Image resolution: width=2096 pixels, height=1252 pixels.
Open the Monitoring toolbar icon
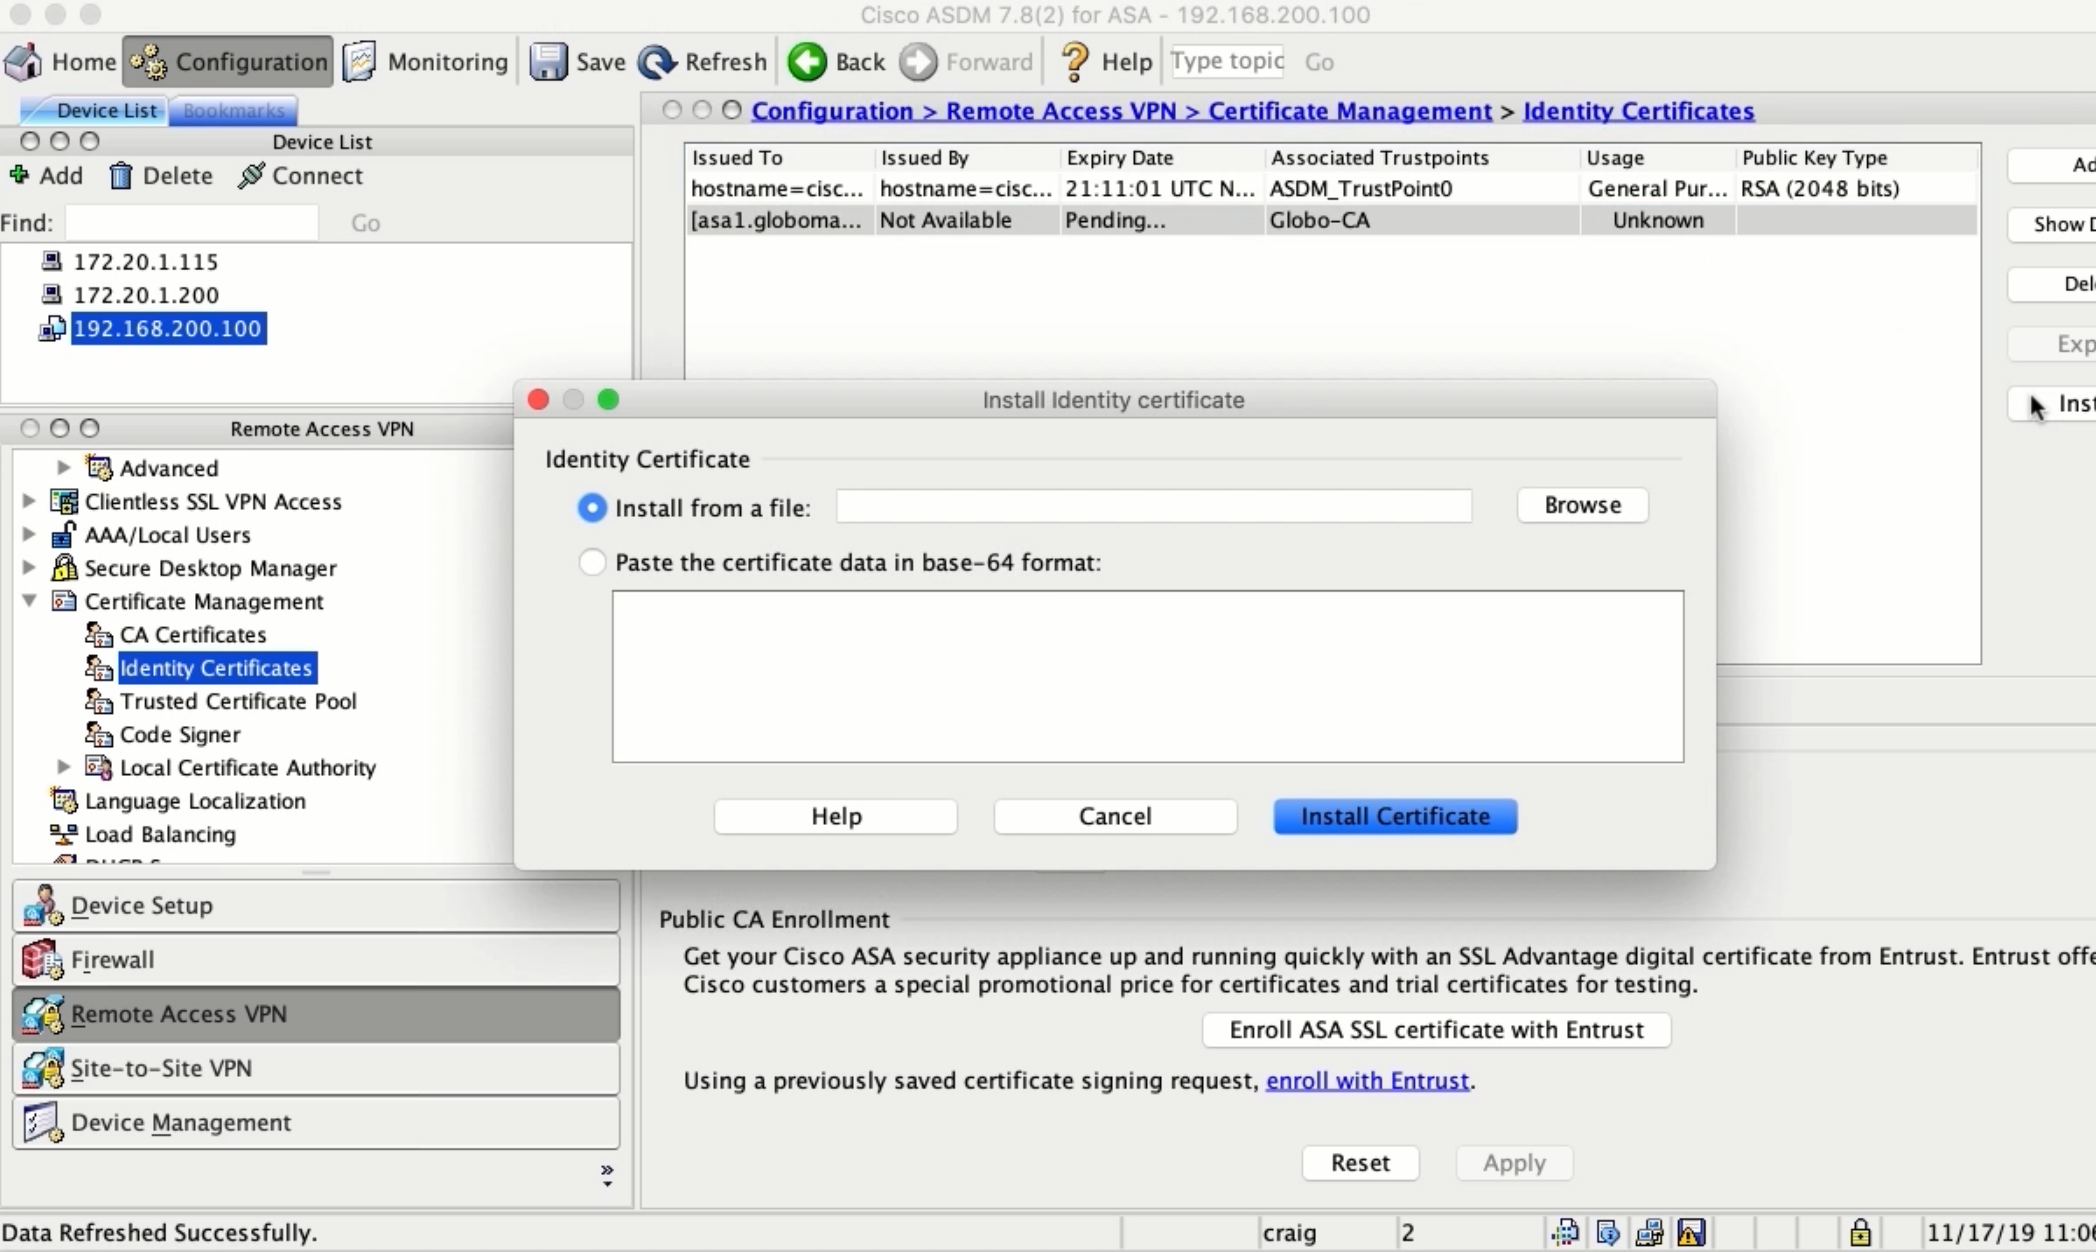pyautogui.click(x=360, y=62)
